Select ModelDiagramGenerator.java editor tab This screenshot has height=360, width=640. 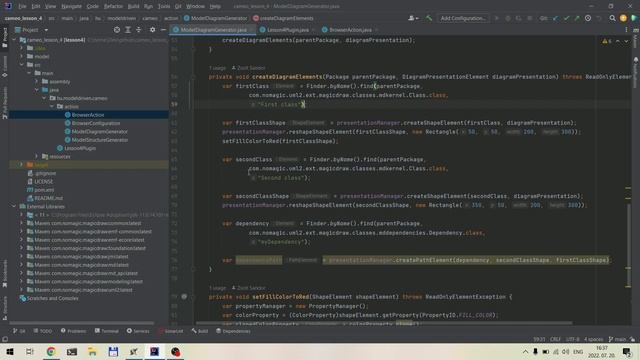coord(213,30)
